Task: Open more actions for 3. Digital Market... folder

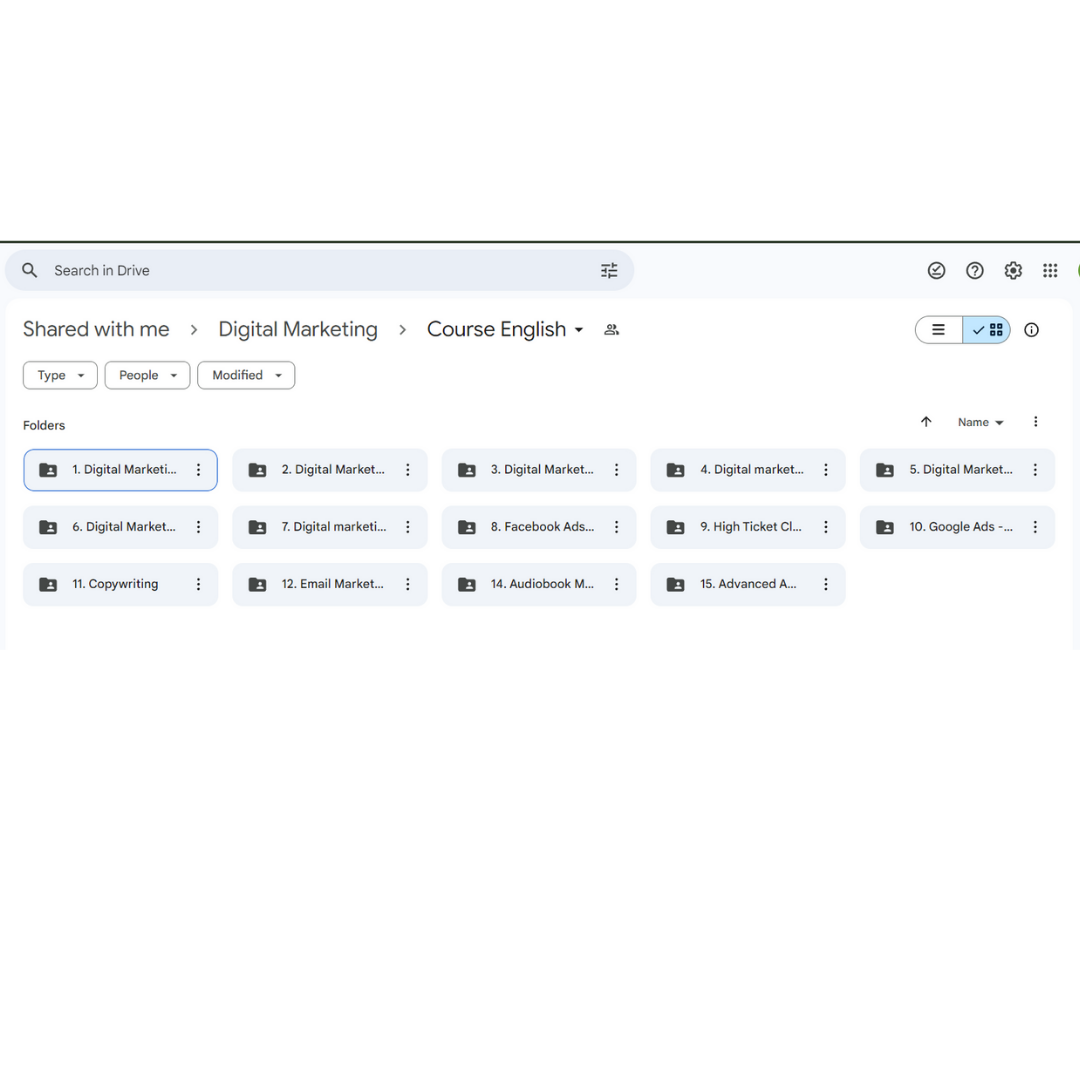Action: [616, 470]
